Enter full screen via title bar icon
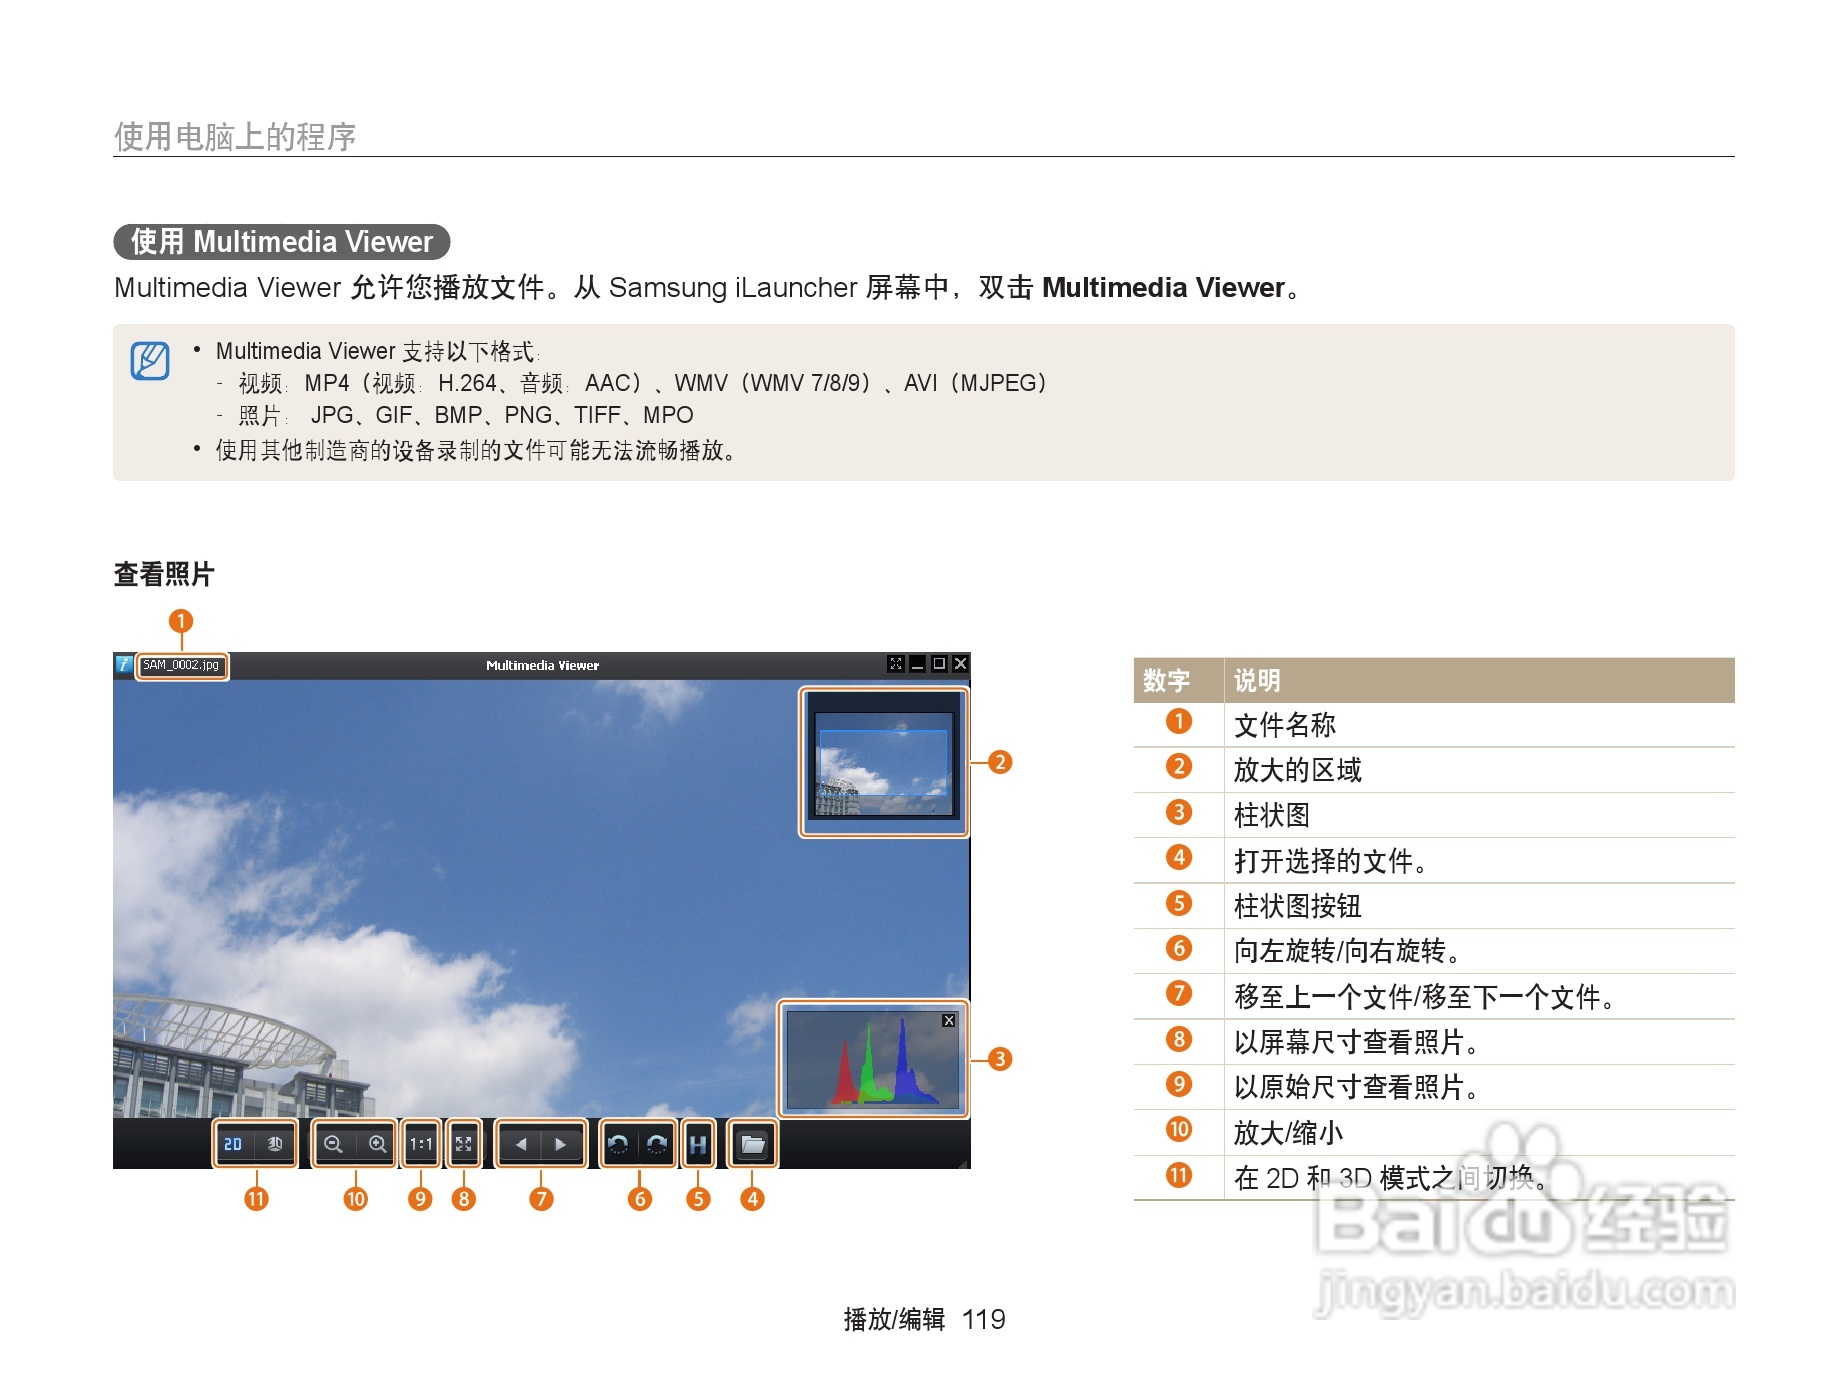Screen dimensions: 1848x1395 (x=895, y=664)
